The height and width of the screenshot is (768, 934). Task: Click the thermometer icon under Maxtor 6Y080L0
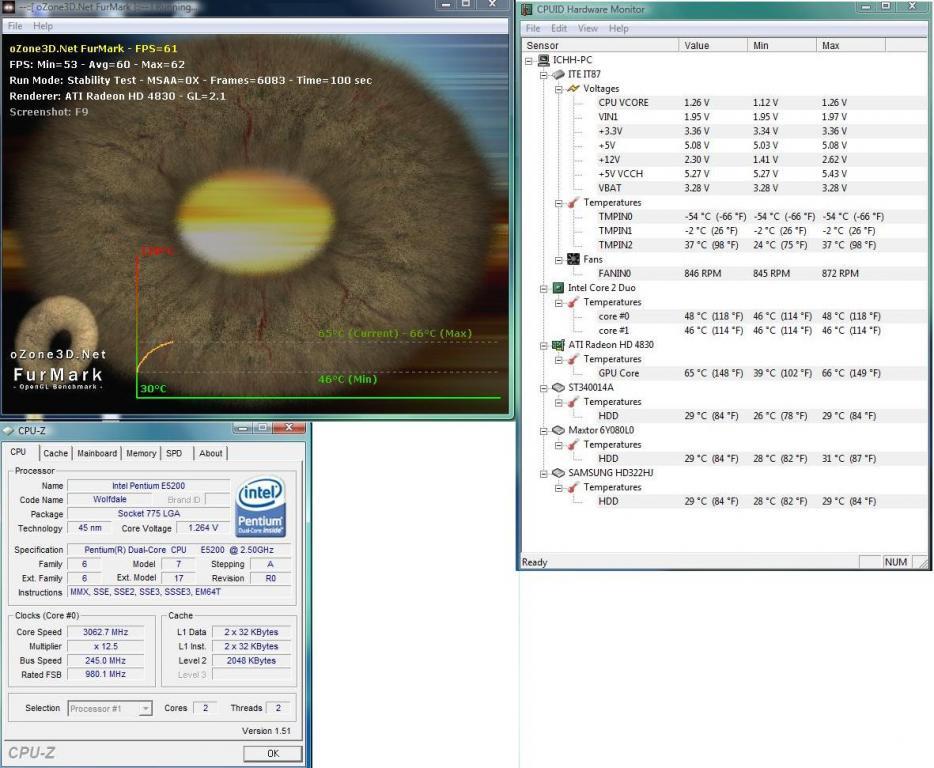point(573,445)
